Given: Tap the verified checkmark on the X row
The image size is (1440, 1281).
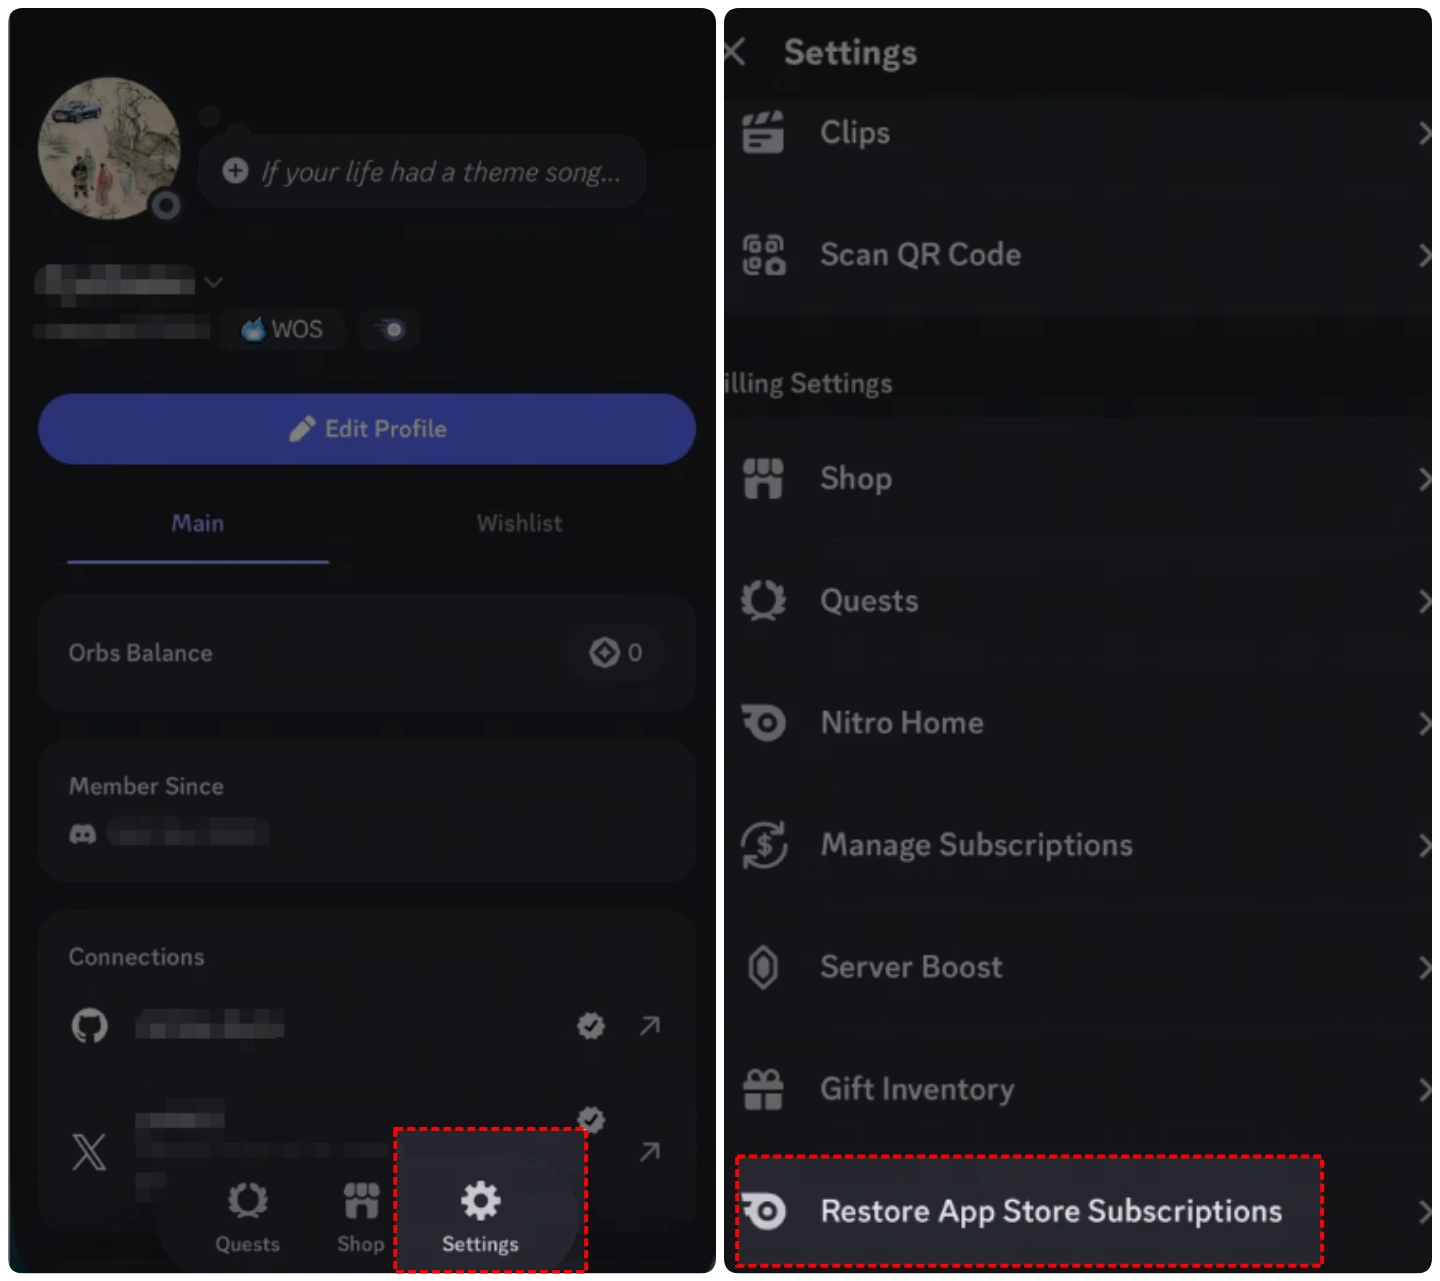Looking at the screenshot, I should 591,1119.
